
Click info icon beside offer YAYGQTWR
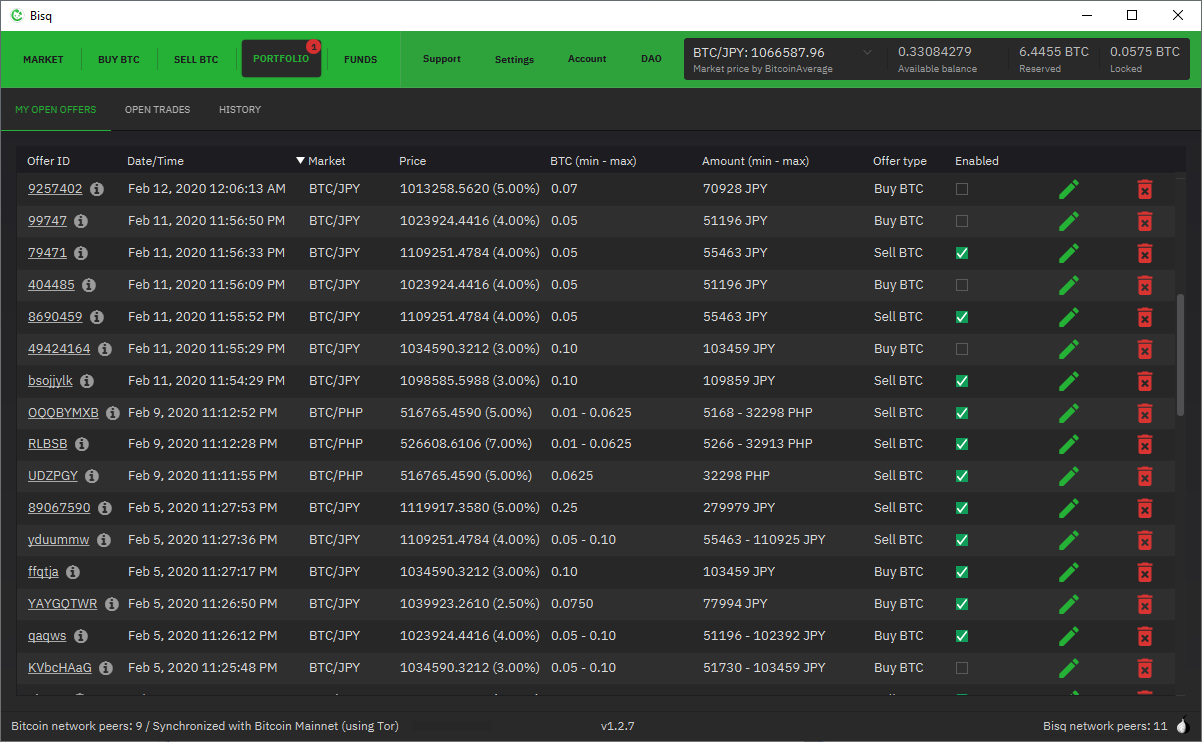coord(112,604)
